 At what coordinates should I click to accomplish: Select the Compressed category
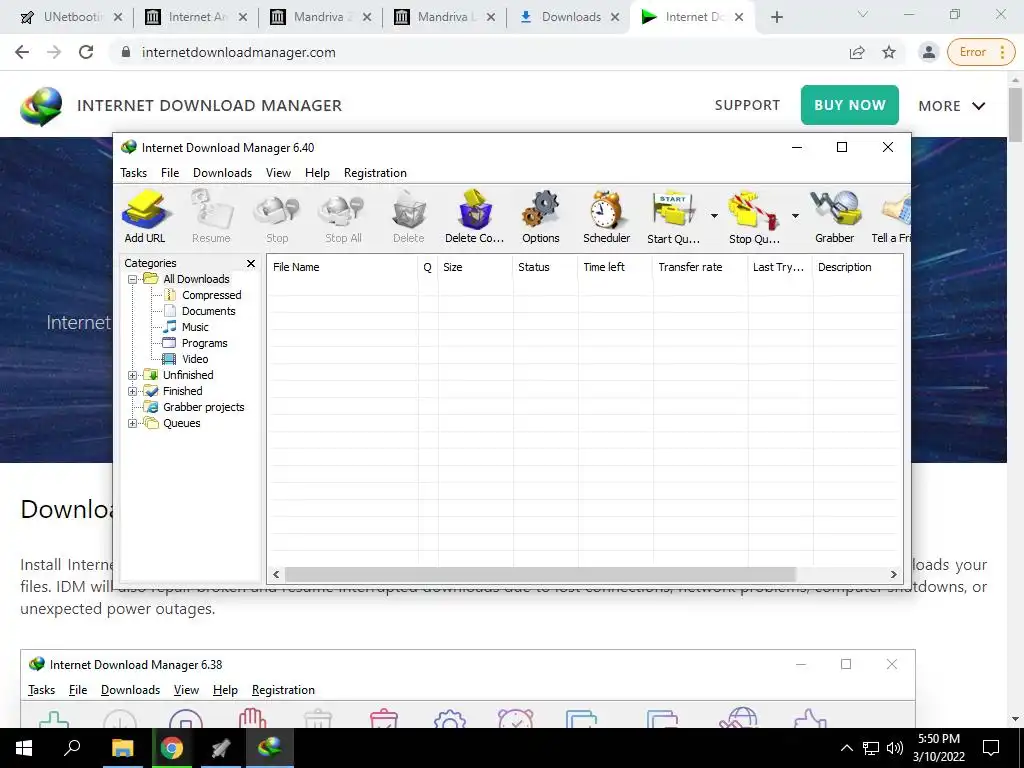point(212,295)
